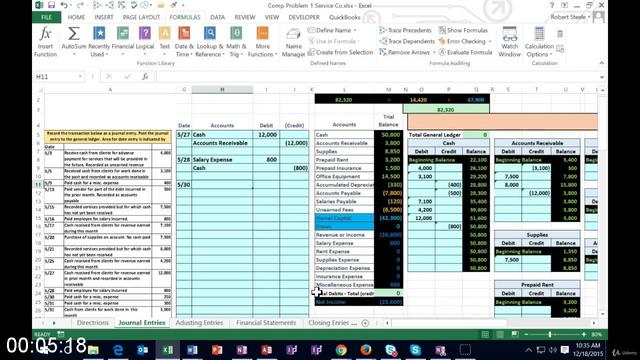
Task: Click the zoom out minus button
Action: pyautogui.click(x=526, y=334)
